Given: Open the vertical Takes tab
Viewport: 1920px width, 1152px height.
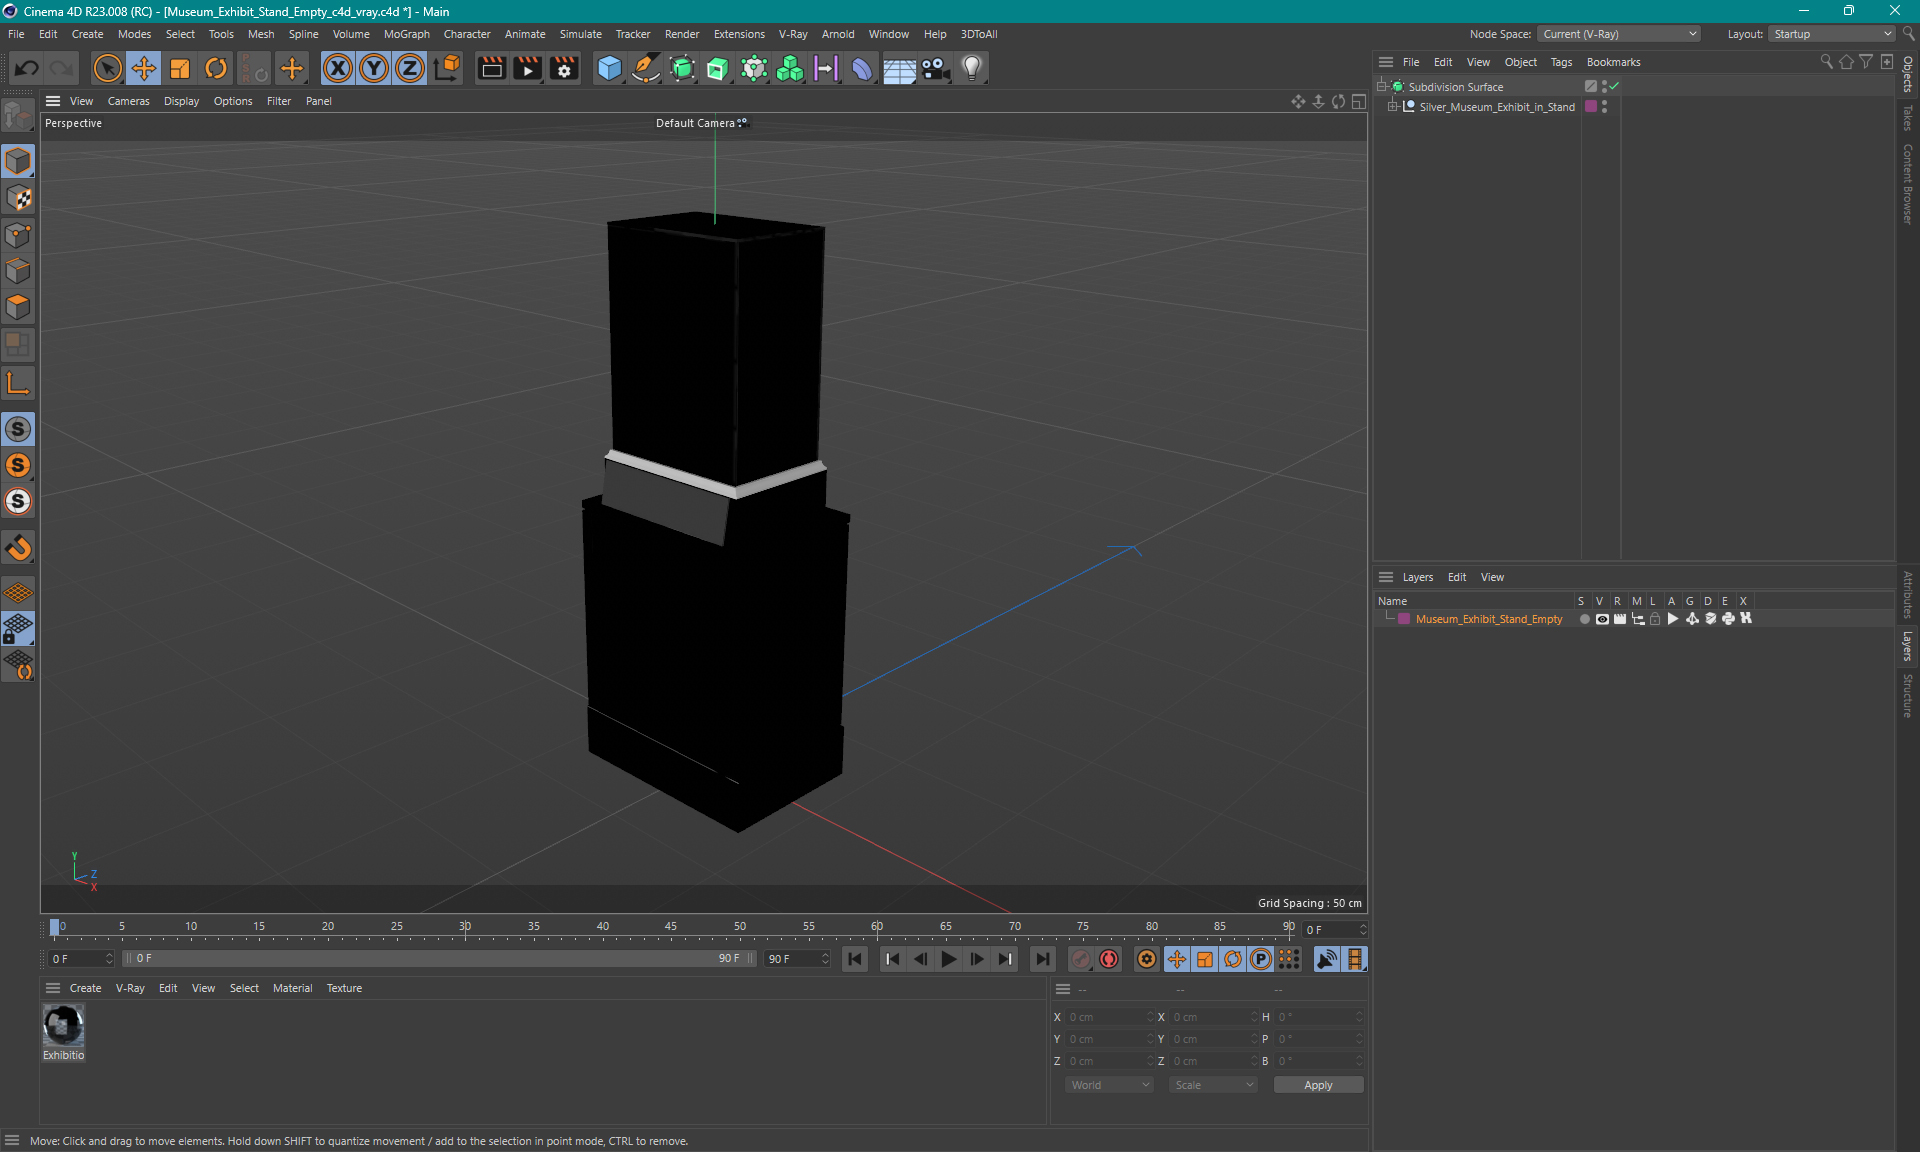Looking at the screenshot, I should click(x=1908, y=118).
